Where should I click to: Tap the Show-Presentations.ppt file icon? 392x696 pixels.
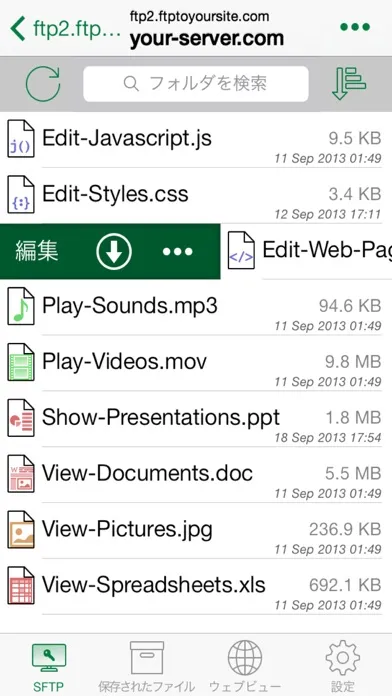[x=21, y=418]
